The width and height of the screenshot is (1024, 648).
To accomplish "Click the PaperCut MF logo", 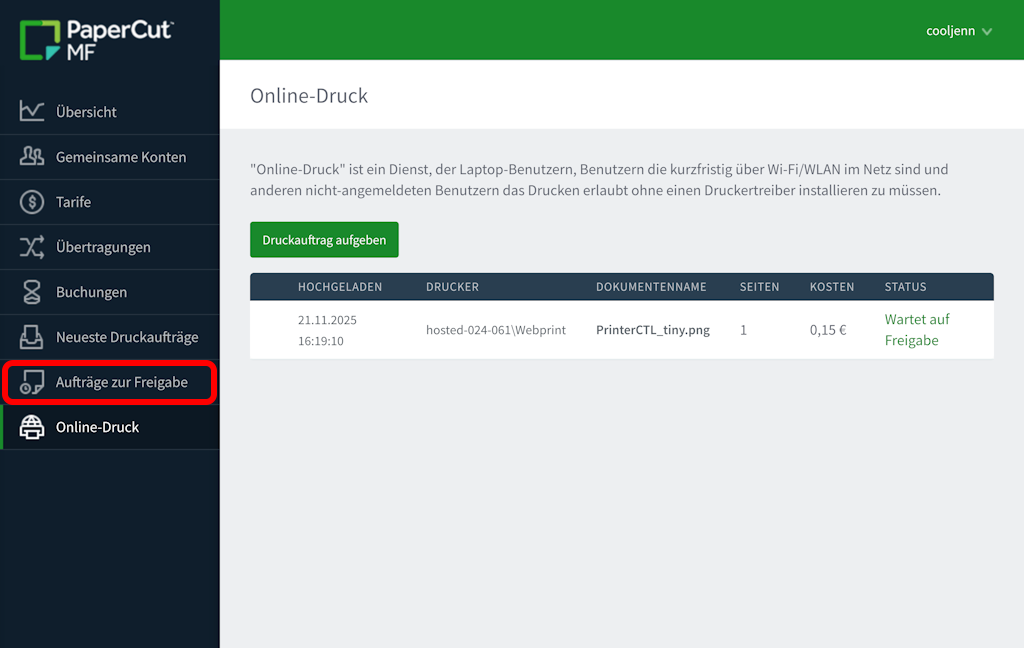I will click(x=96, y=39).
